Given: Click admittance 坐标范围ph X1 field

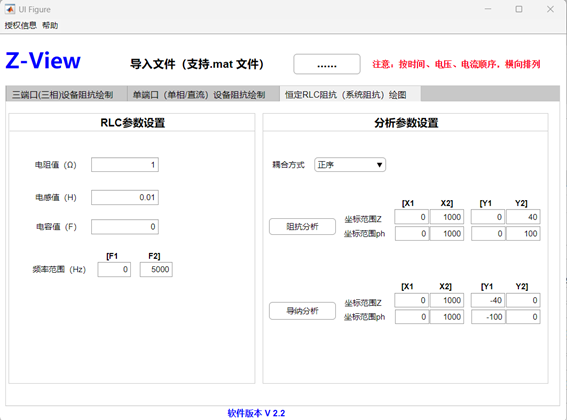Looking at the screenshot, I should click(x=412, y=317).
